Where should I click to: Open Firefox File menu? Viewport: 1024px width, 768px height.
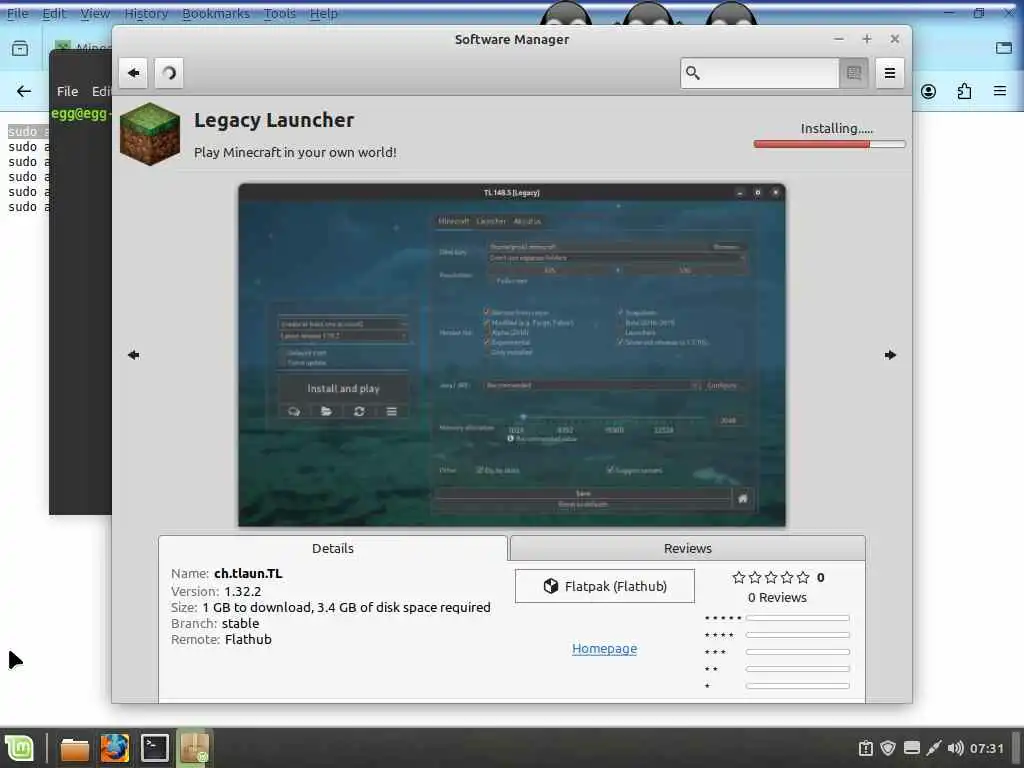17,13
